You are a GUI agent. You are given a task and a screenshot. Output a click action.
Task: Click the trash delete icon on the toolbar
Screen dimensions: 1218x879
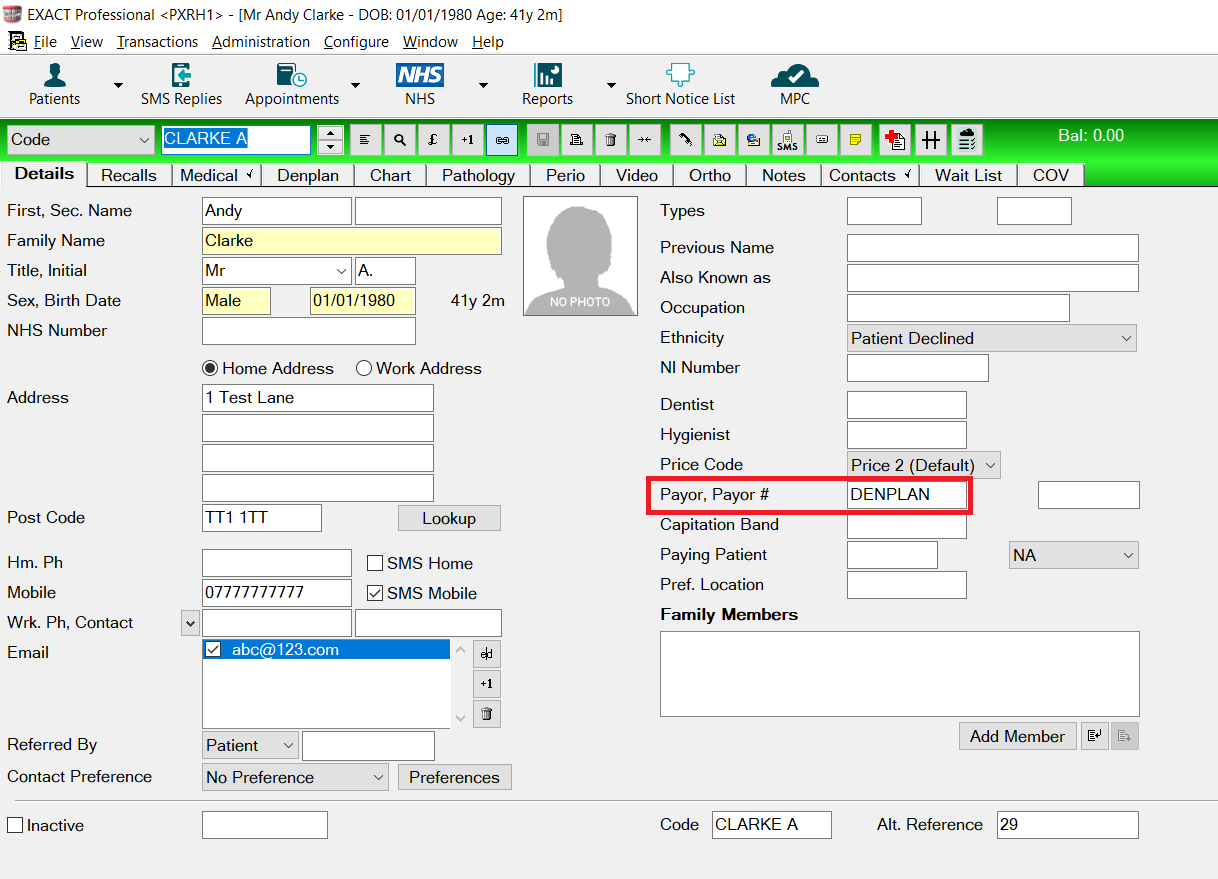[610, 139]
